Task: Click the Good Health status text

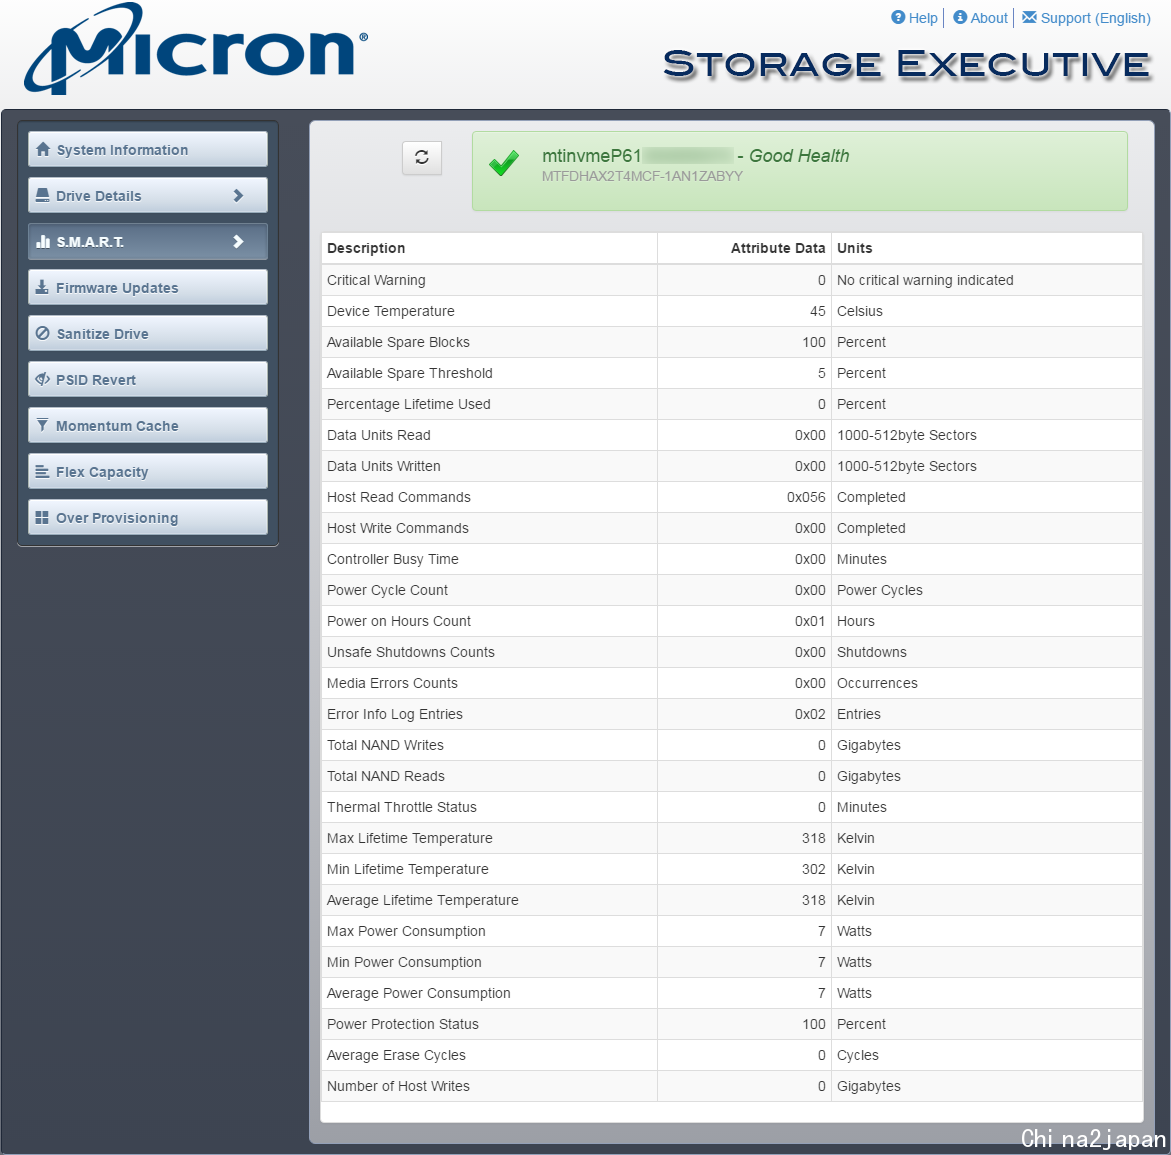Action: pyautogui.click(x=799, y=155)
